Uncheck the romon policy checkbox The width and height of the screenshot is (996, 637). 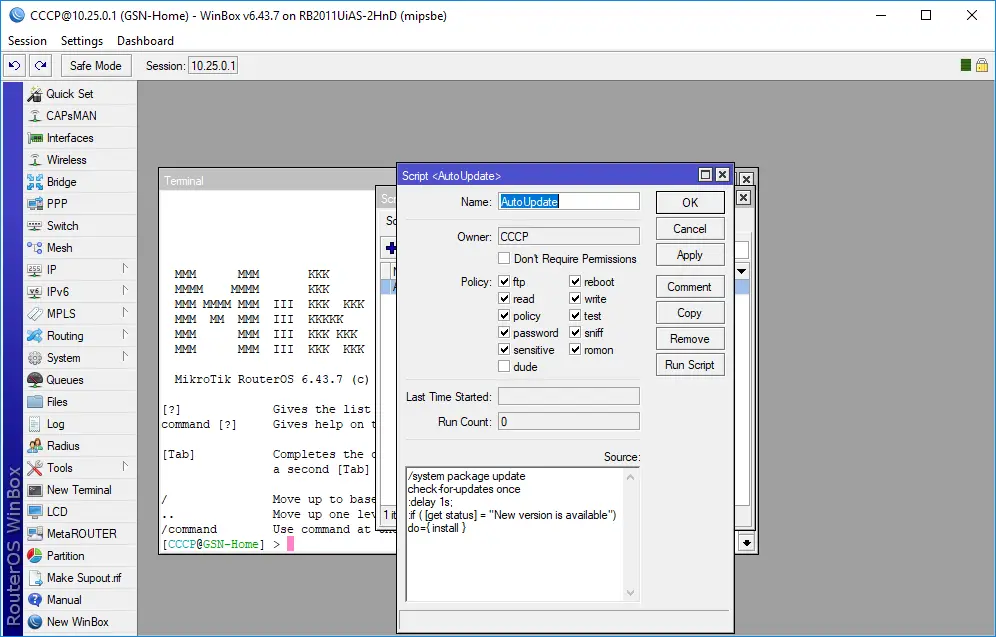point(575,350)
